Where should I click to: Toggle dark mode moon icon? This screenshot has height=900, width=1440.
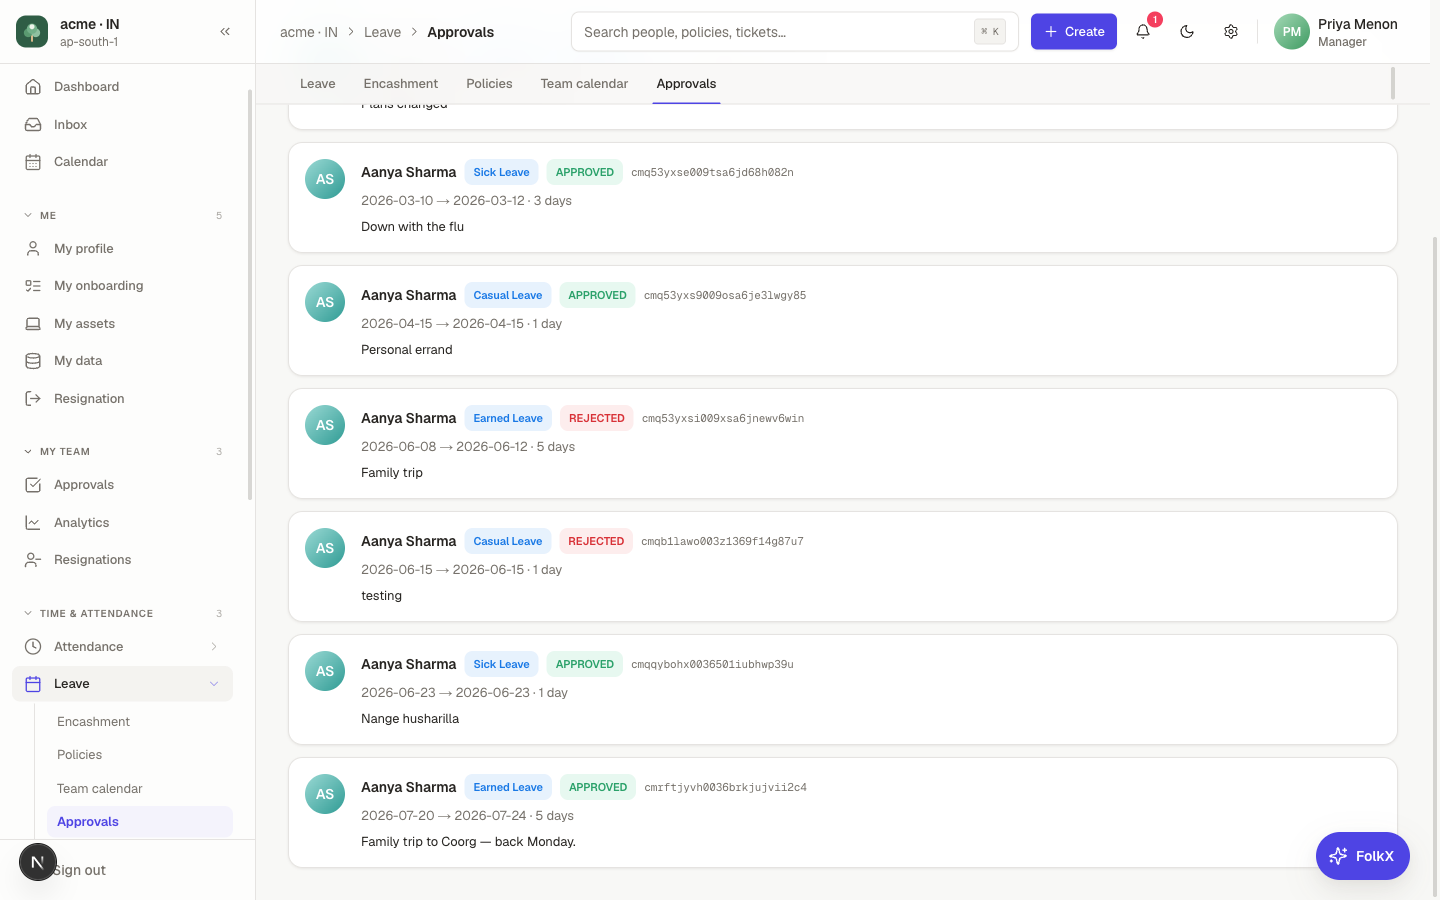[1187, 32]
